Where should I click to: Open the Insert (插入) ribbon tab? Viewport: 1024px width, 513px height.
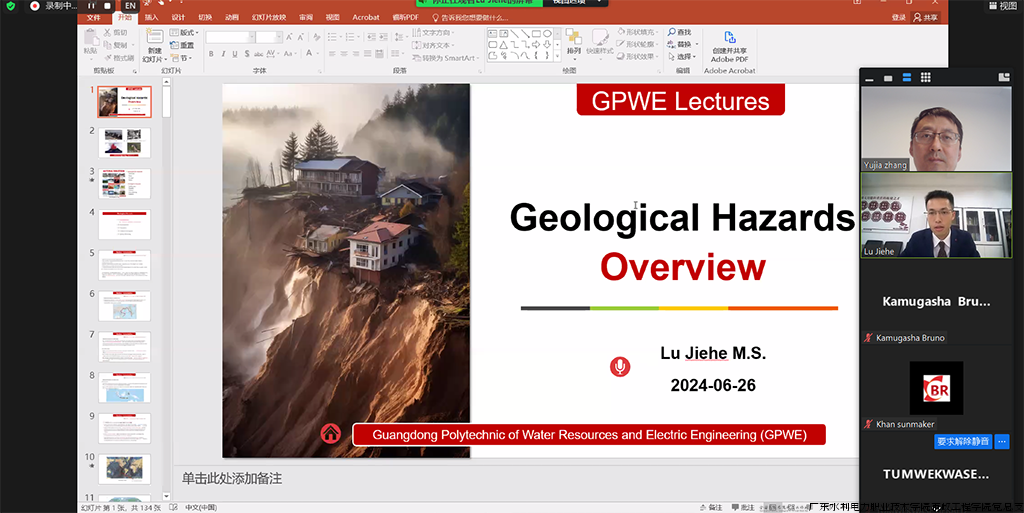click(x=151, y=17)
